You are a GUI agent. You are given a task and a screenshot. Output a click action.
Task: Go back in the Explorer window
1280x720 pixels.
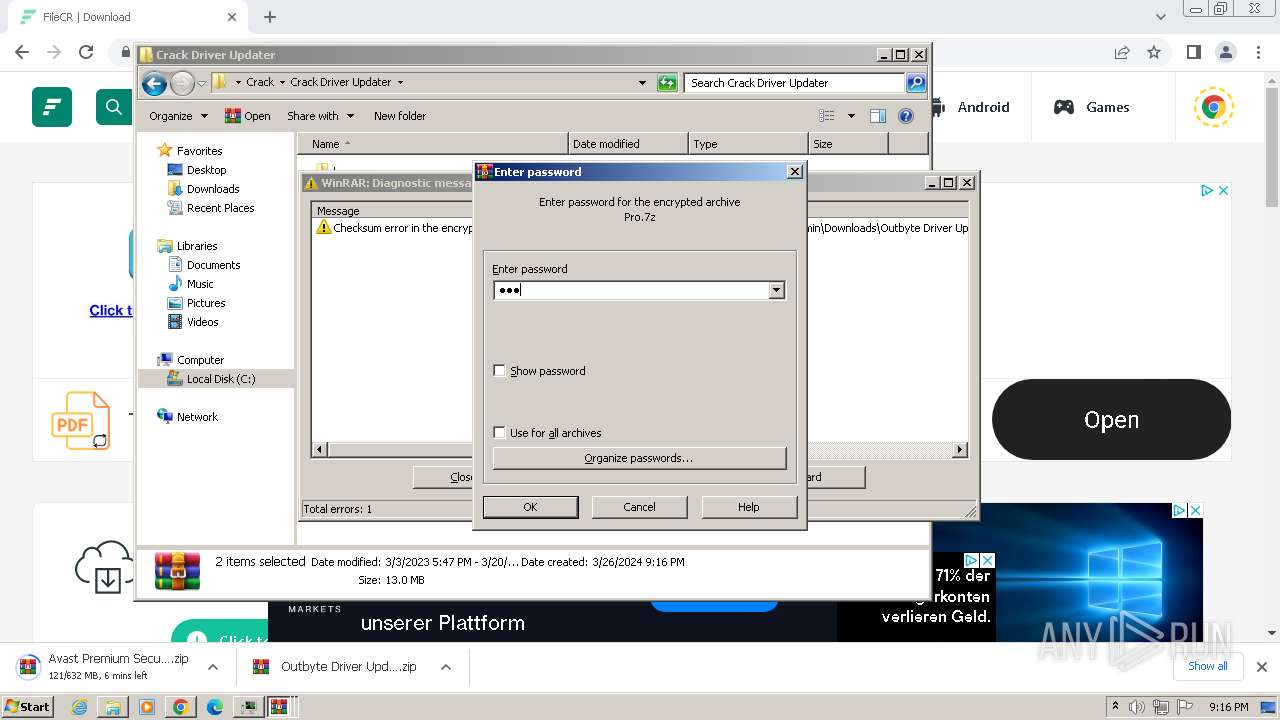154,83
